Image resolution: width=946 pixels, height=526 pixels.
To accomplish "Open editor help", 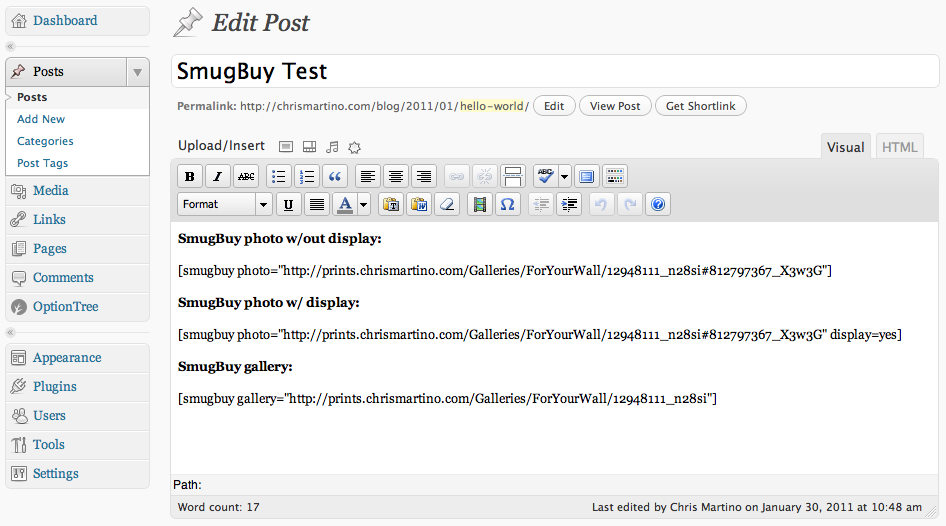I will tap(658, 204).
